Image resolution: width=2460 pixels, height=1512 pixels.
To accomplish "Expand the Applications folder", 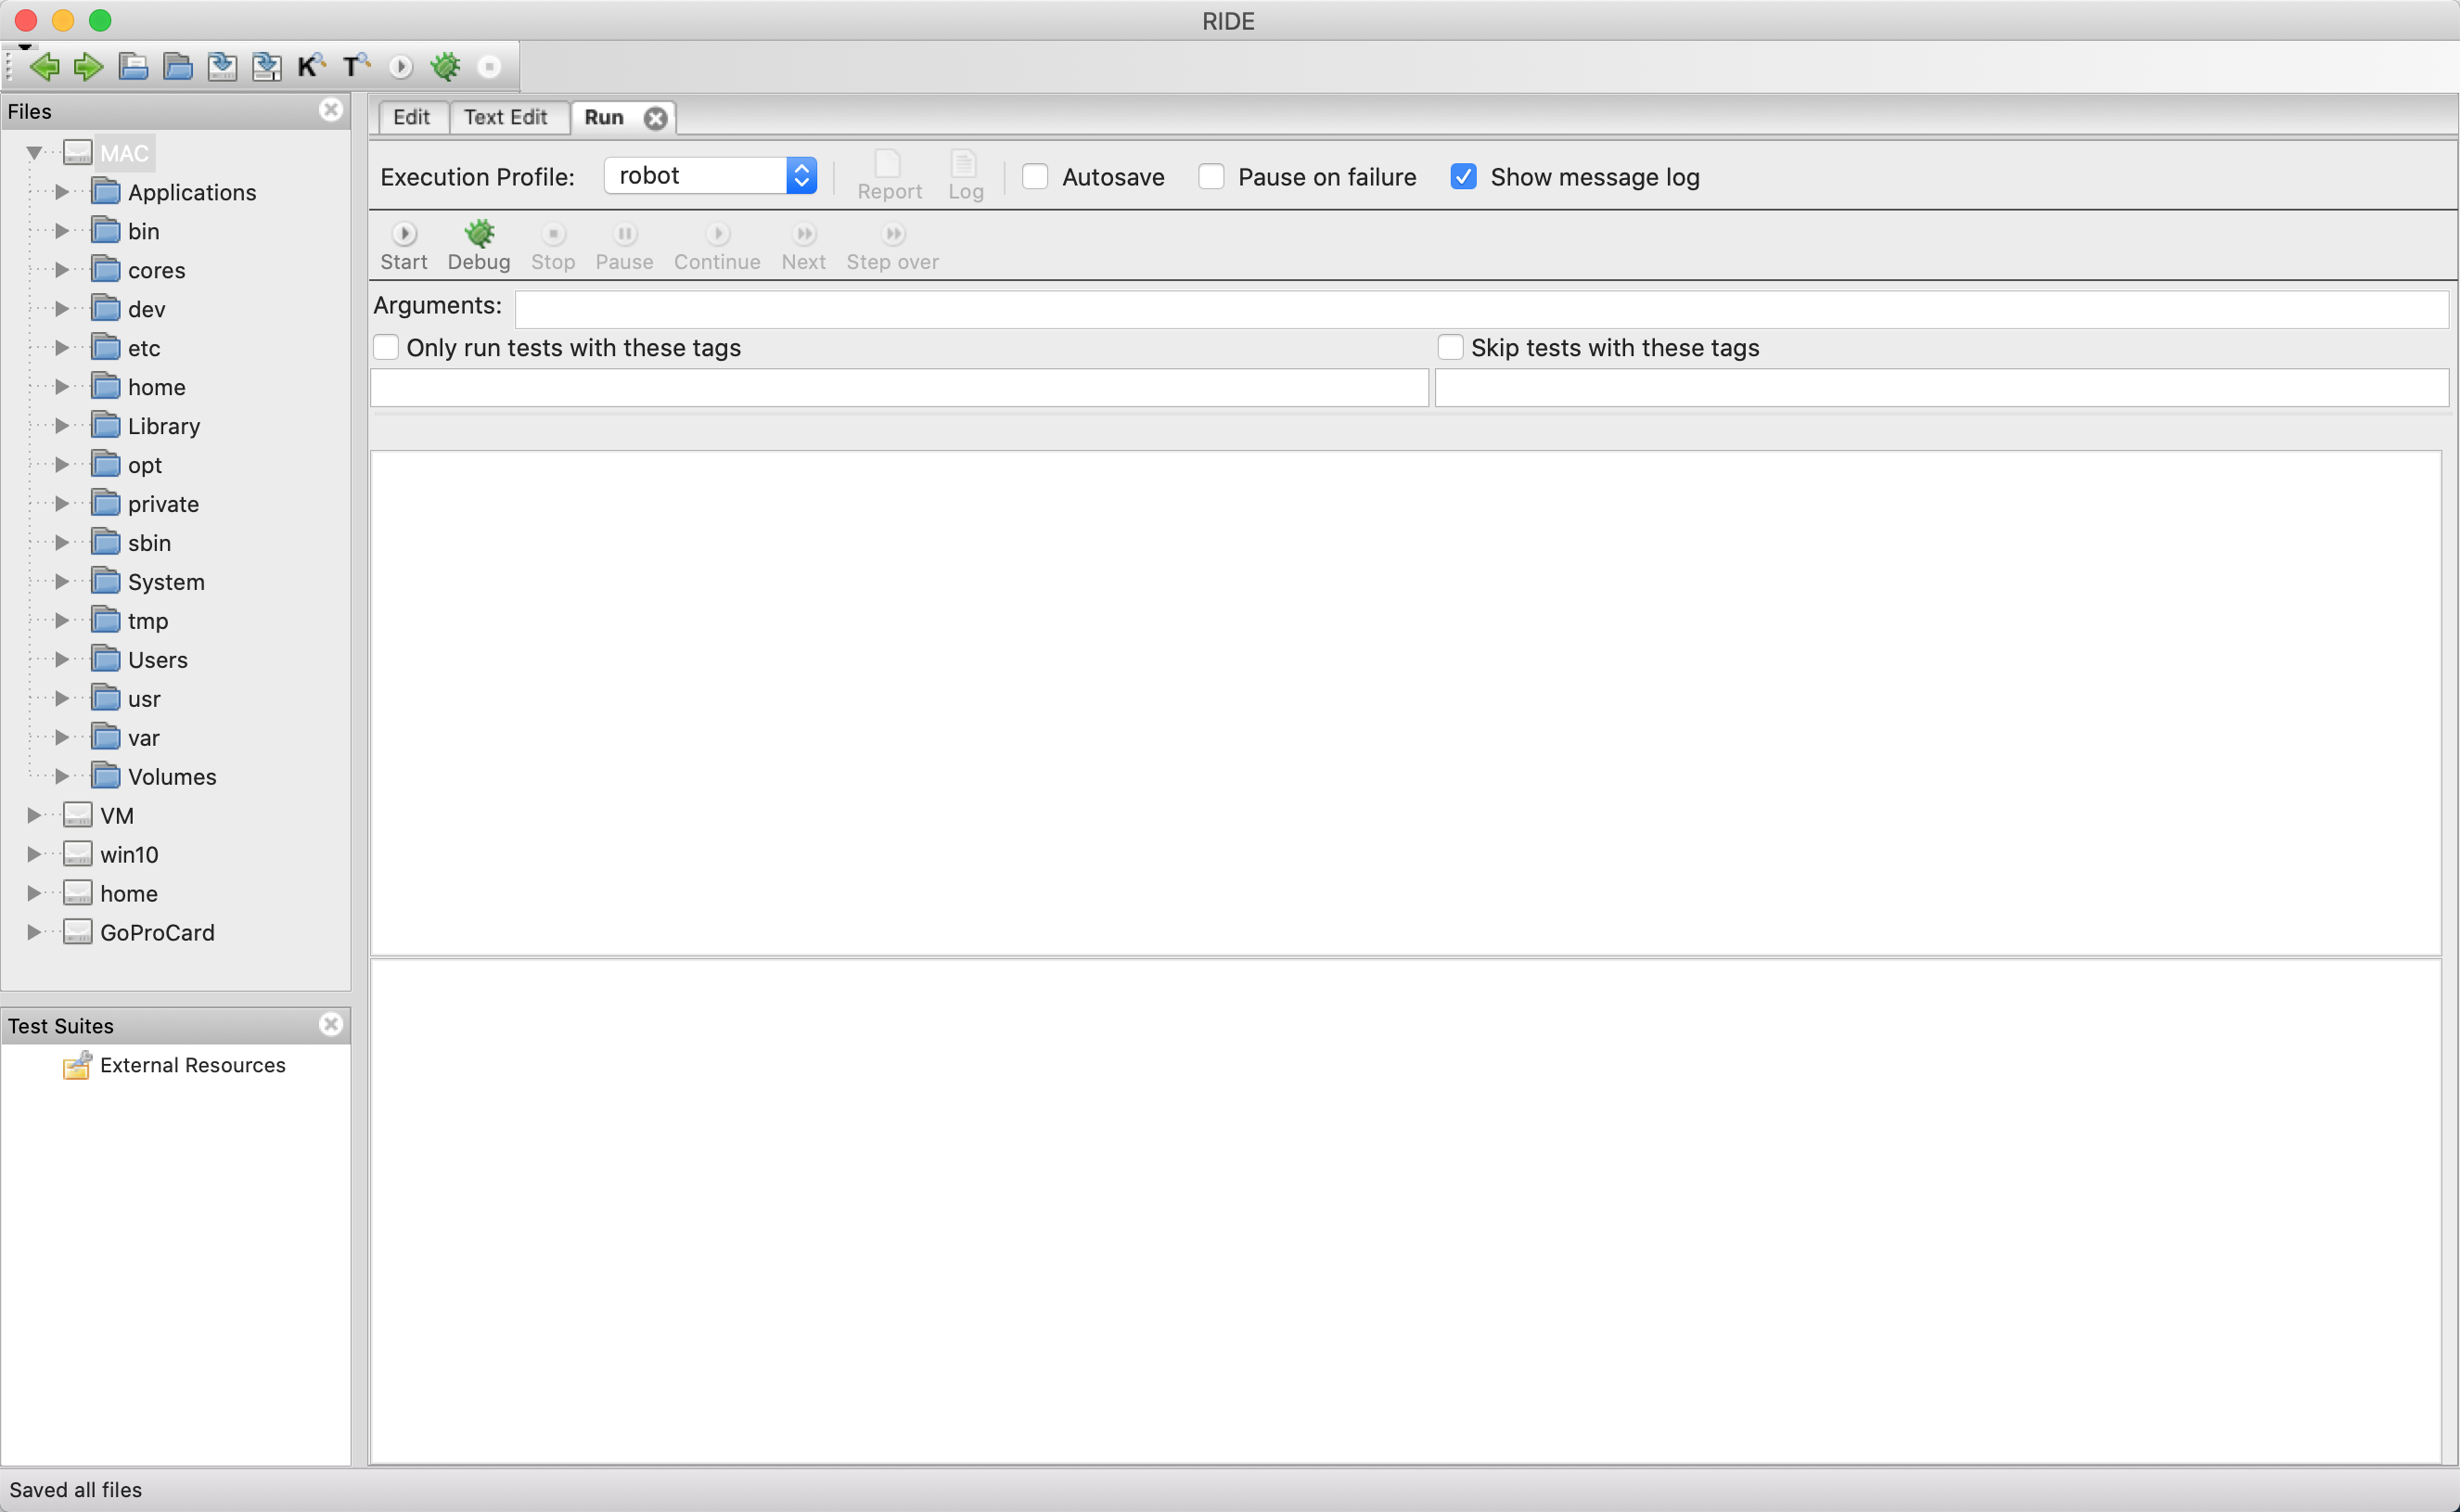I will coord(62,192).
